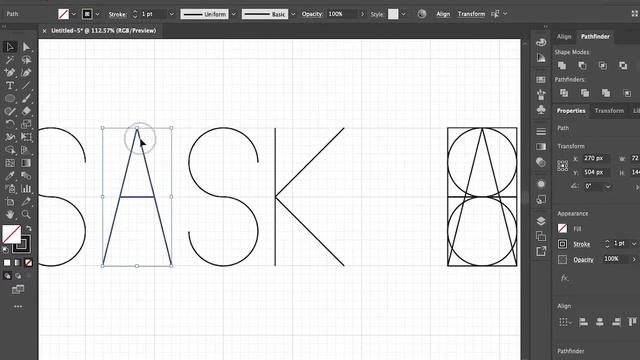Viewport: 640px width, 360px height.
Task: Apply the Trim pathfinder
Action: point(585,93)
